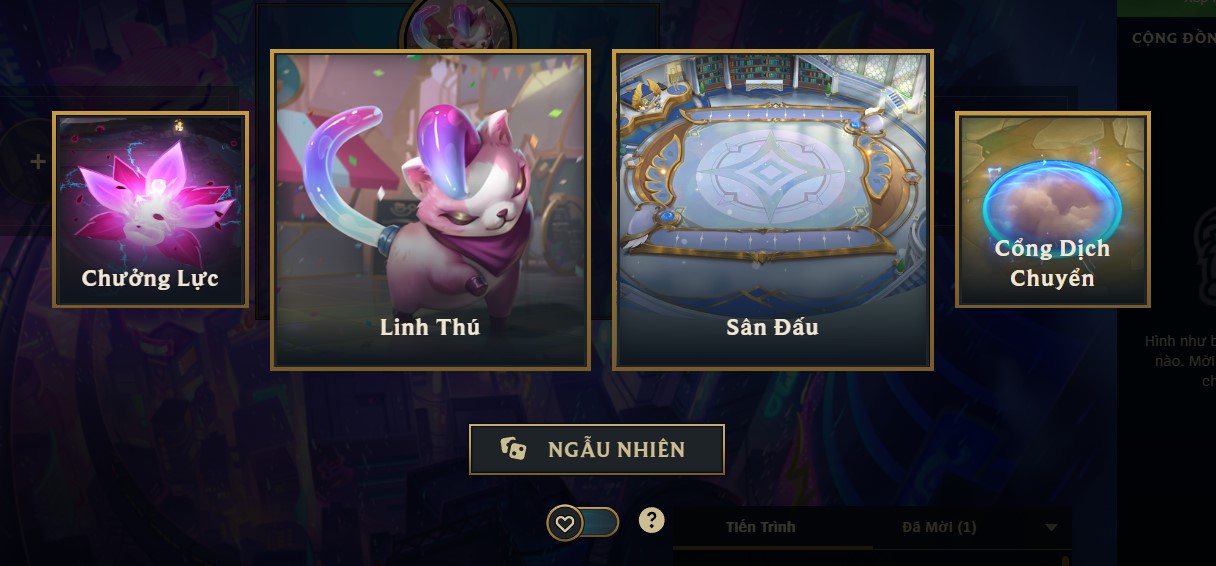1216x566 pixels.
Task: Select the Cổng Dịch Chuyển card label
Action: (1053, 263)
